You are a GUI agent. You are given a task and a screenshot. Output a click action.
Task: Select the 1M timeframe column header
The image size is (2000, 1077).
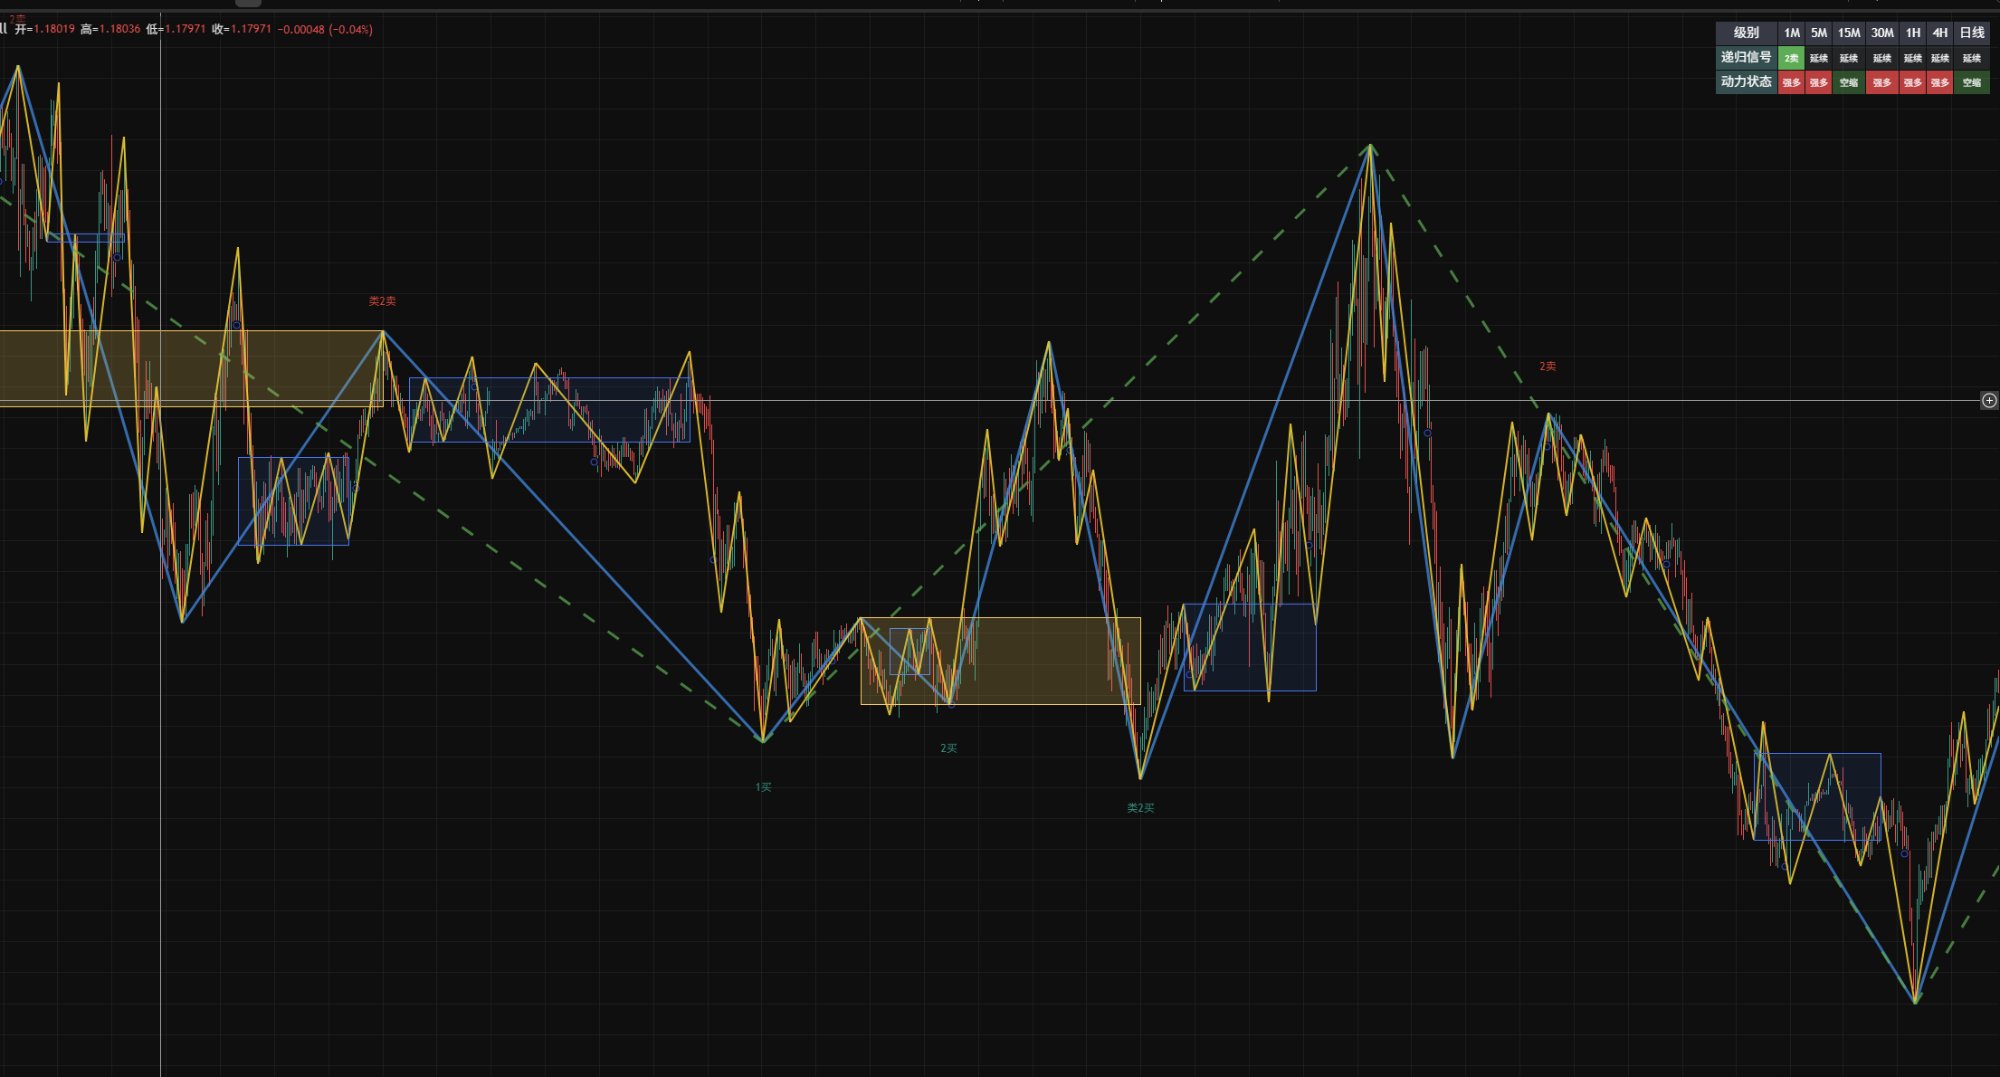point(1792,33)
